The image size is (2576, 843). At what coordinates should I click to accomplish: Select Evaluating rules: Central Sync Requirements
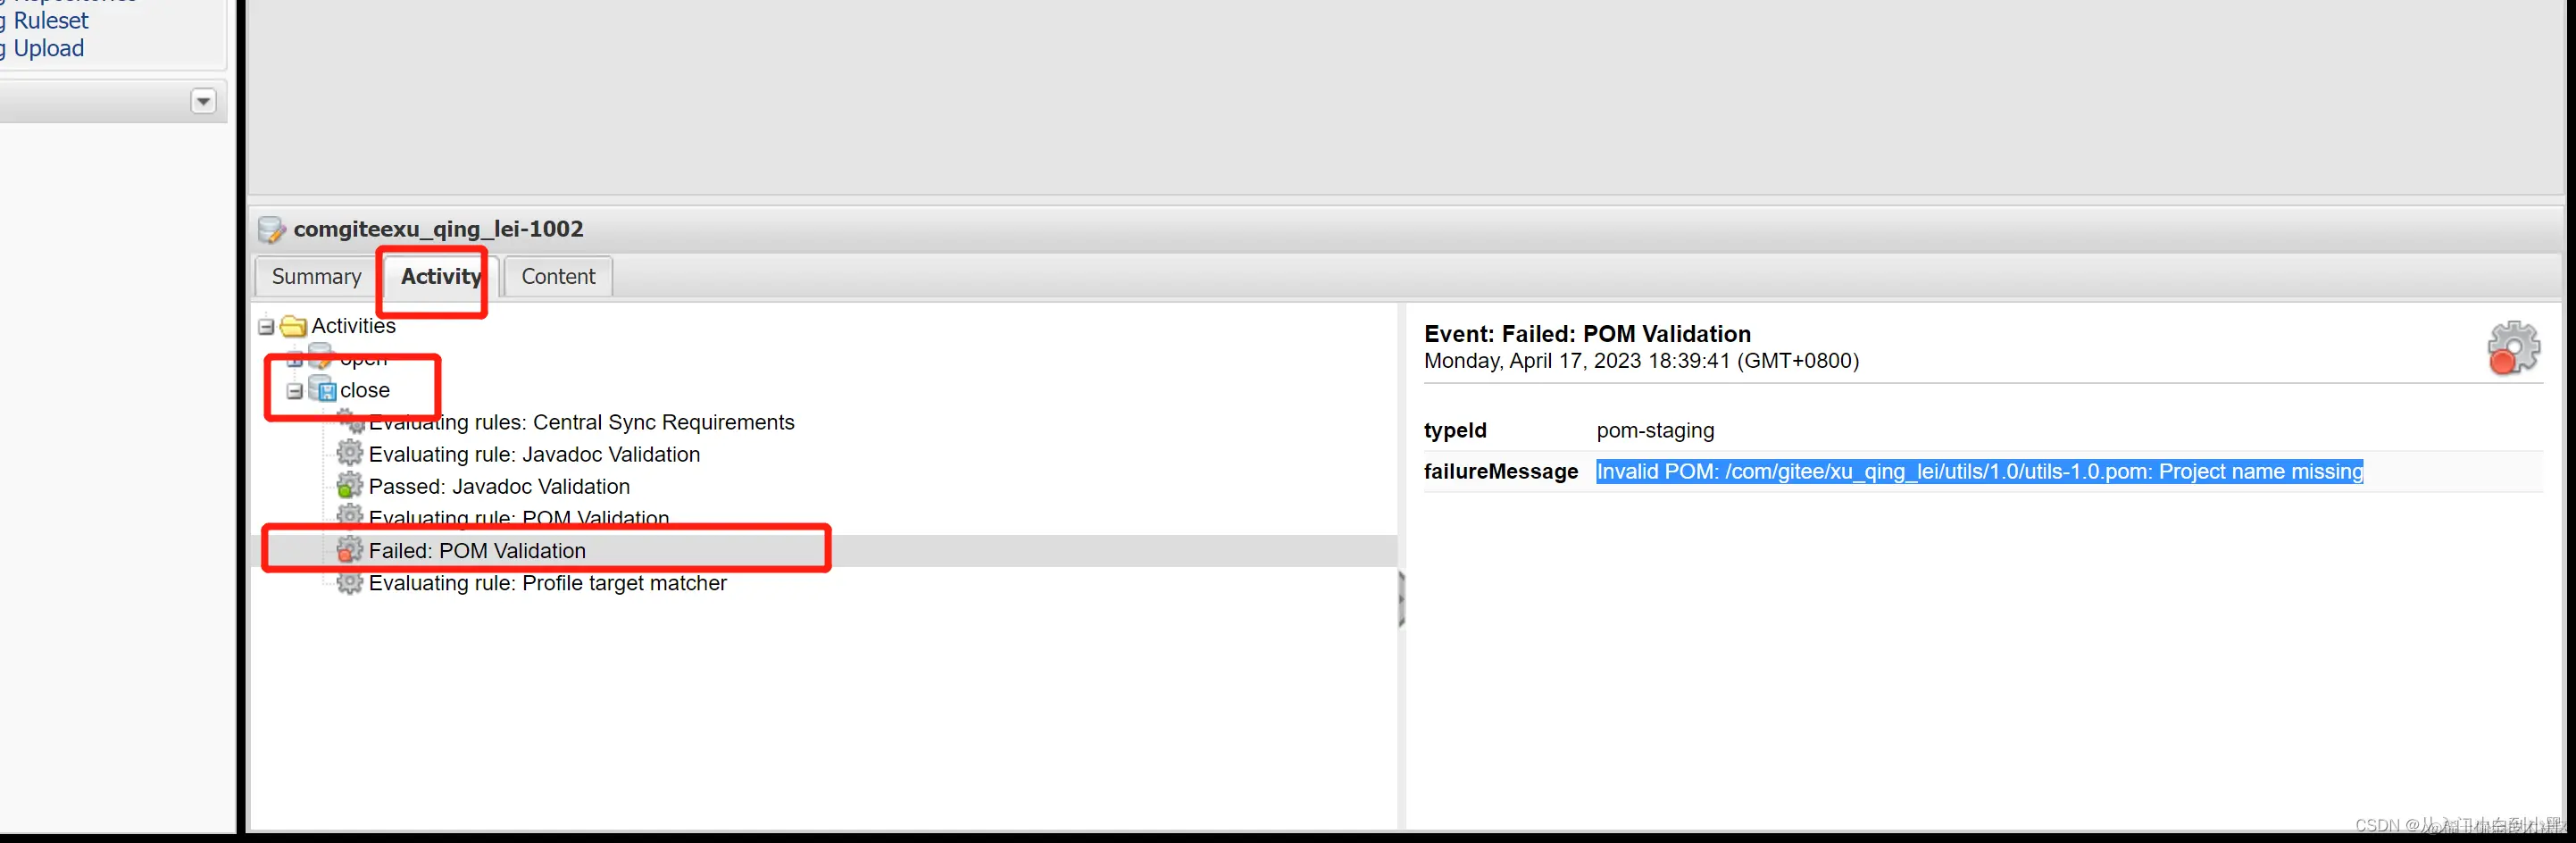coord(581,423)
